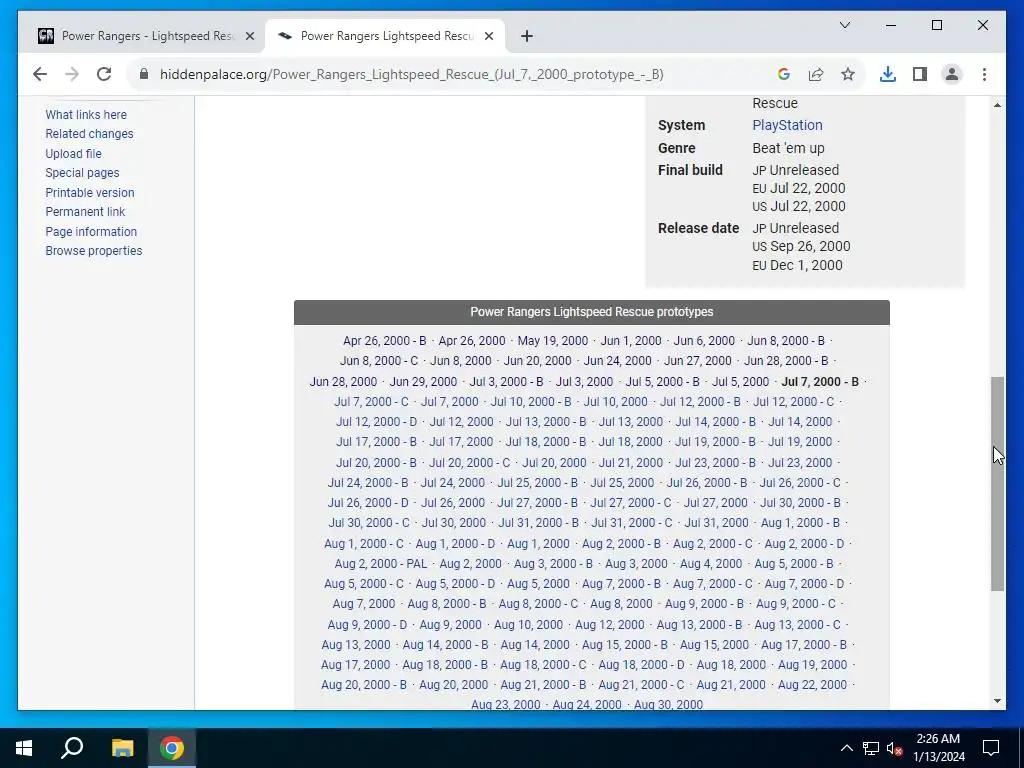Go back using the browser back arrow
Viewport: 1024px width, 768px height.
(x=40, y=74)
